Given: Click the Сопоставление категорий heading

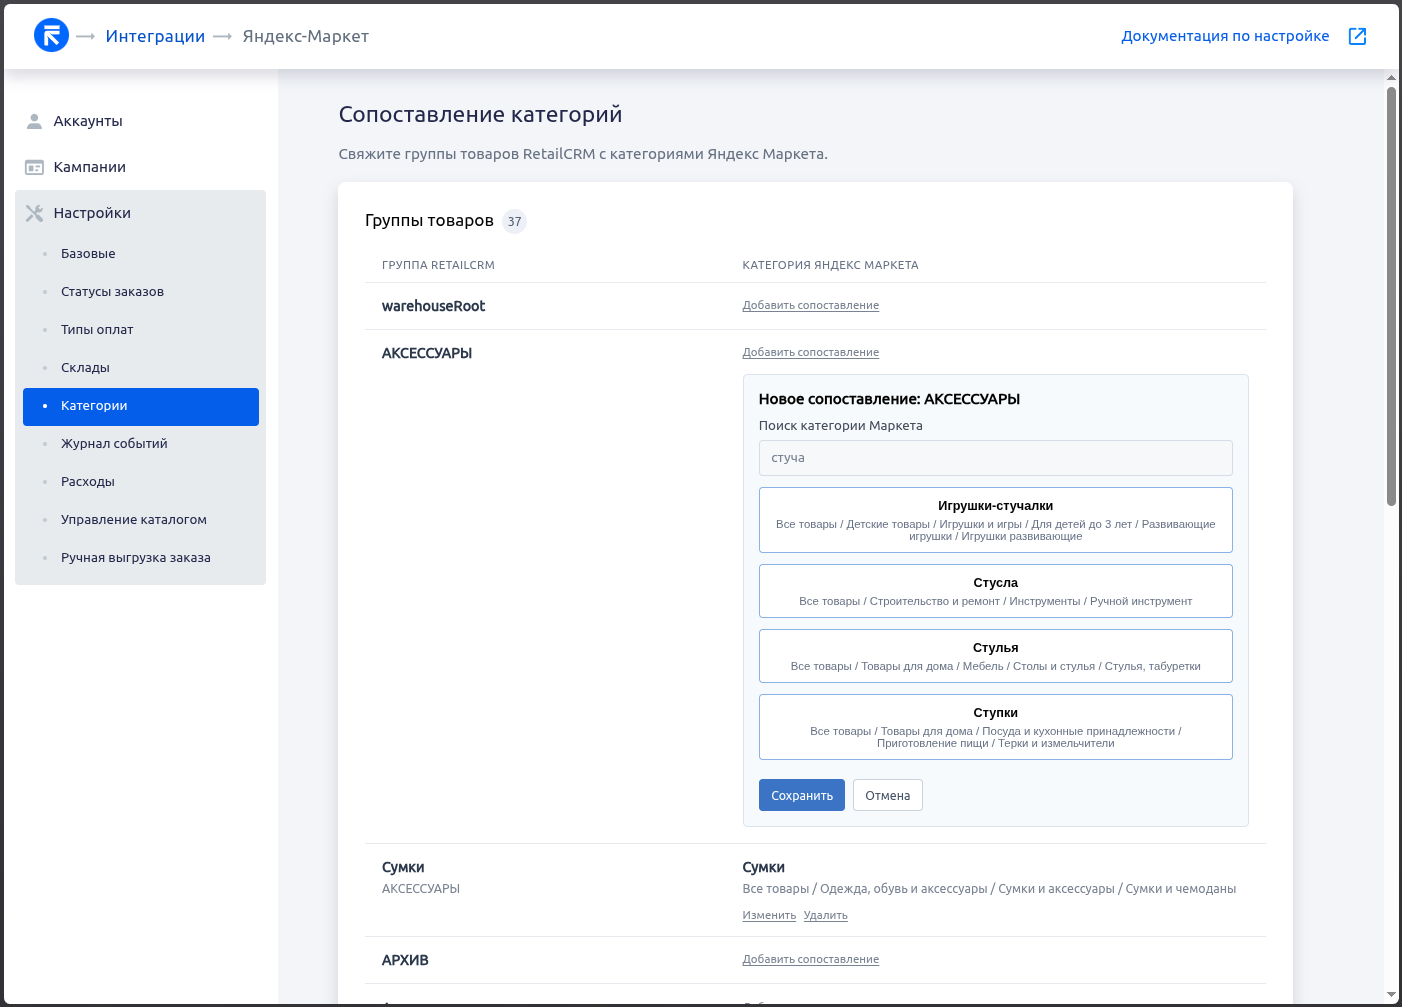Looking at the screenshot, I should tap(480, 114).
